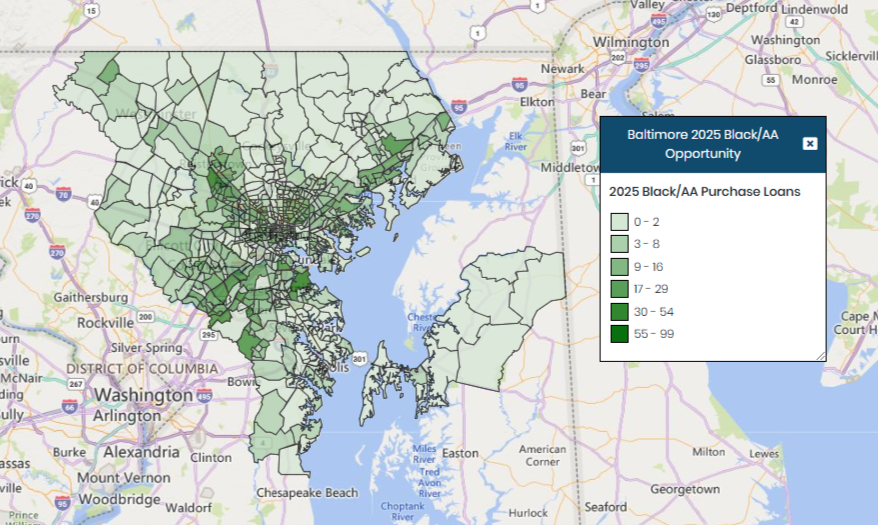Screen dimensions: 878x525
Task: Click the route 55 shield beside Monroe
Action: (x=771, y=80)
